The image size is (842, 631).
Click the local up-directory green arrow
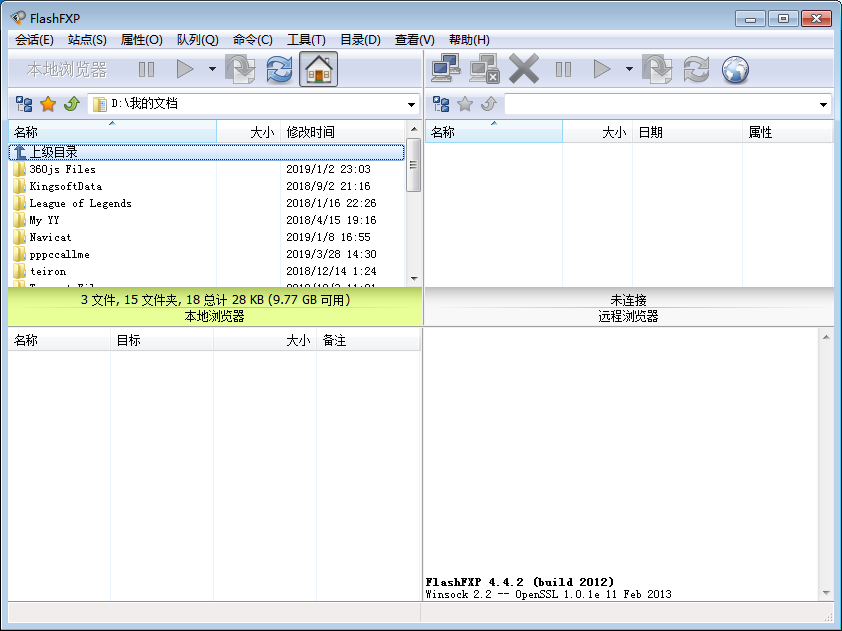71,104
